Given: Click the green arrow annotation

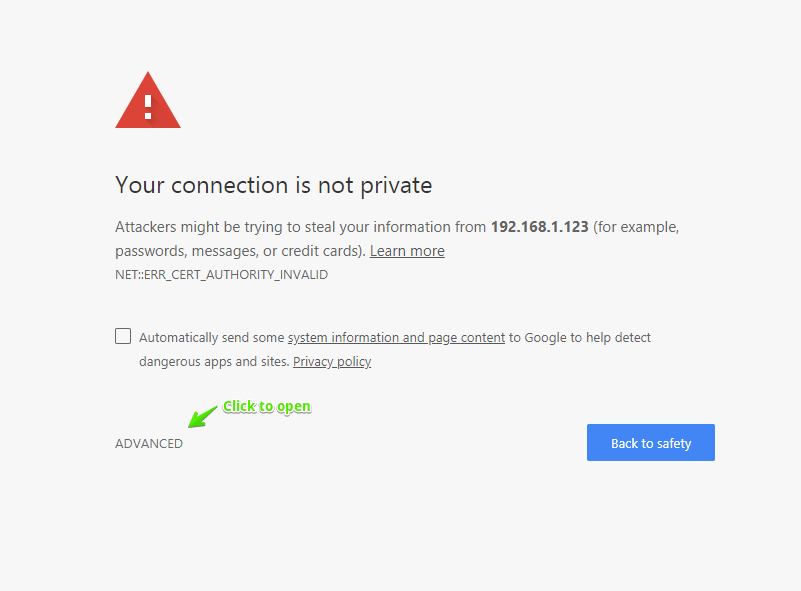Looking at the screenshot, I should point(204,415).
